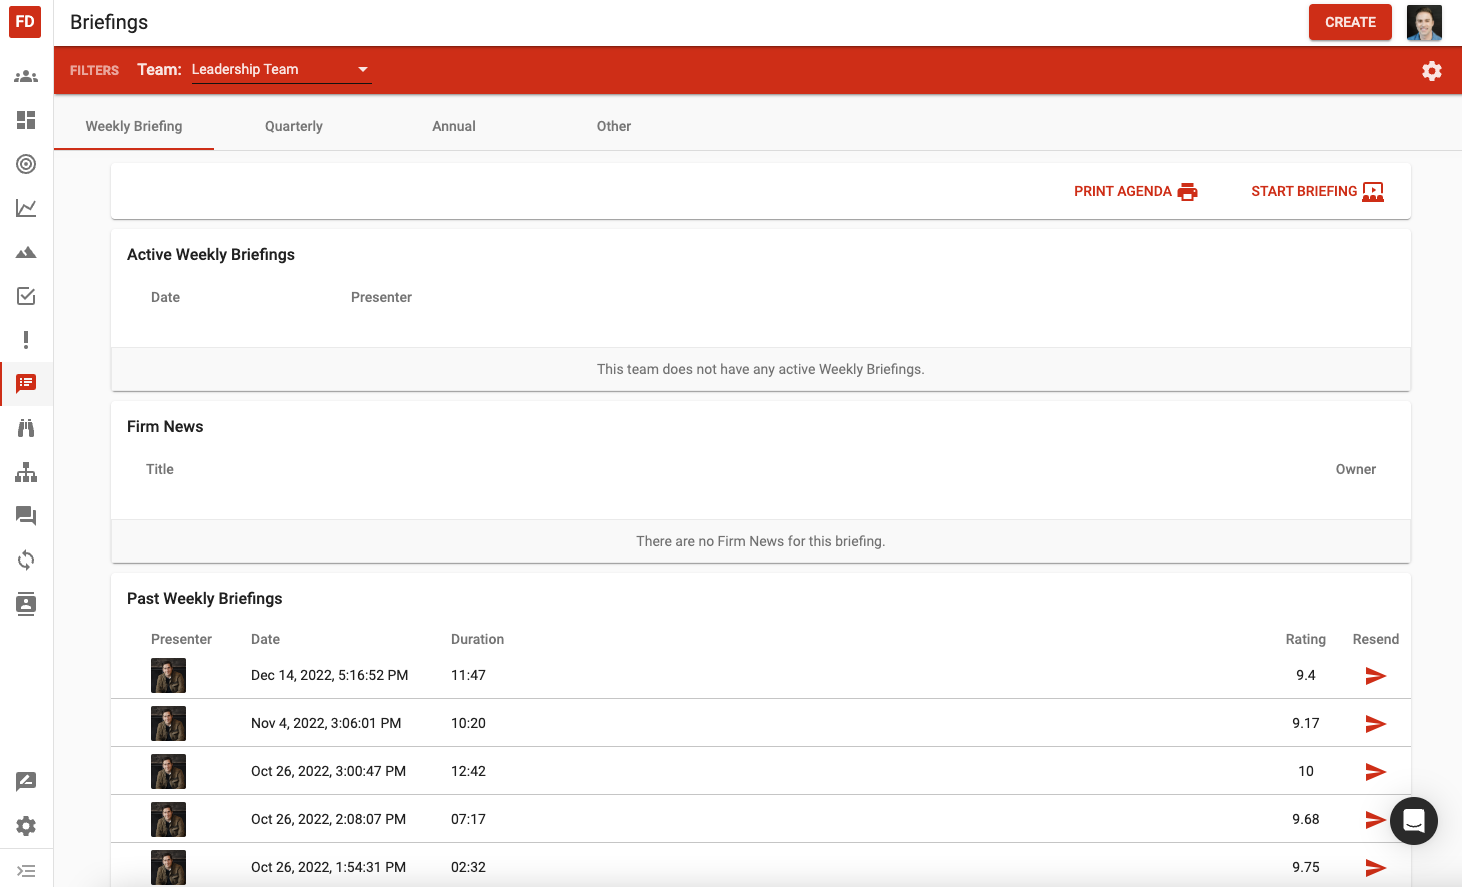
Task: Select the Other tab
Action: 614,126
